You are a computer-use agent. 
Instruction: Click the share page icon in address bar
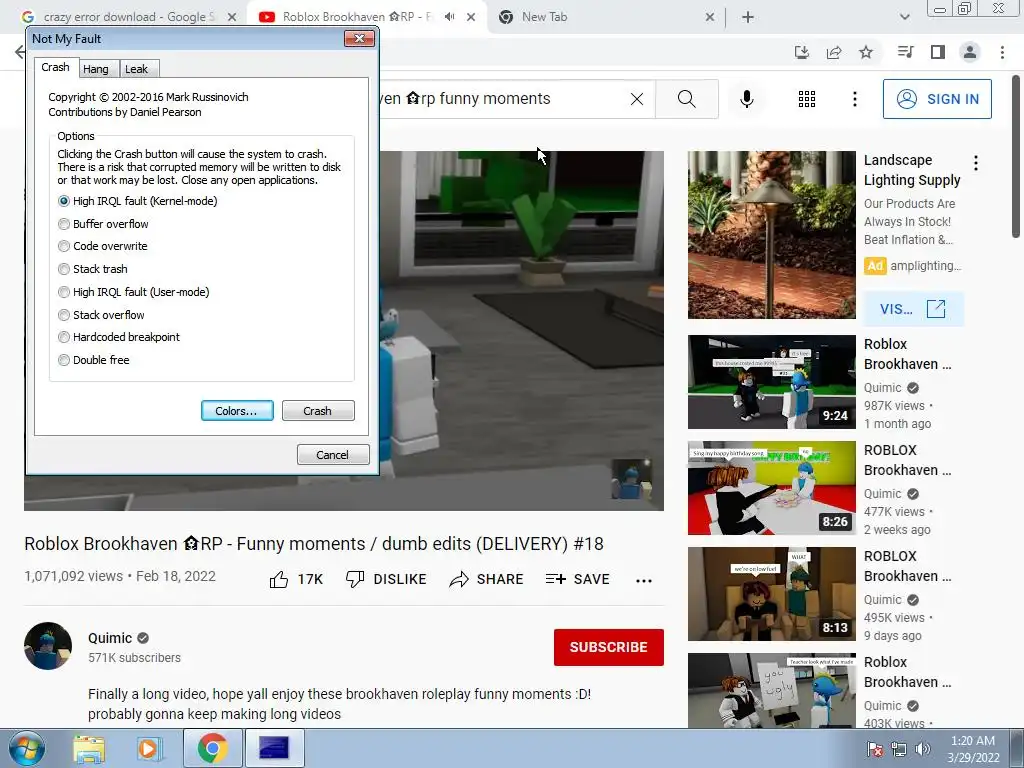click(x=834, y=52)
